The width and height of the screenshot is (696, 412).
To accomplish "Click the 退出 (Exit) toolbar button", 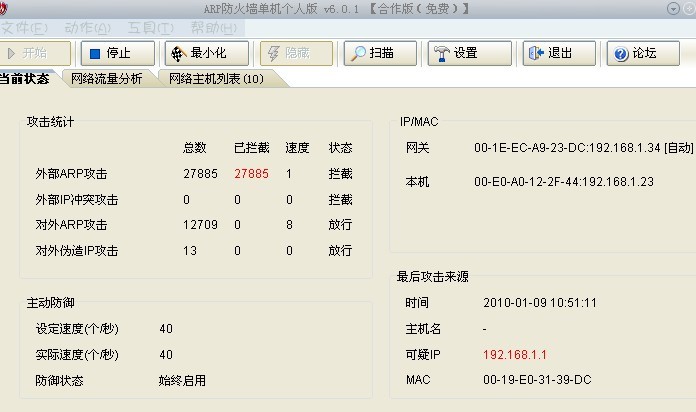I will [x=559, y=53].
